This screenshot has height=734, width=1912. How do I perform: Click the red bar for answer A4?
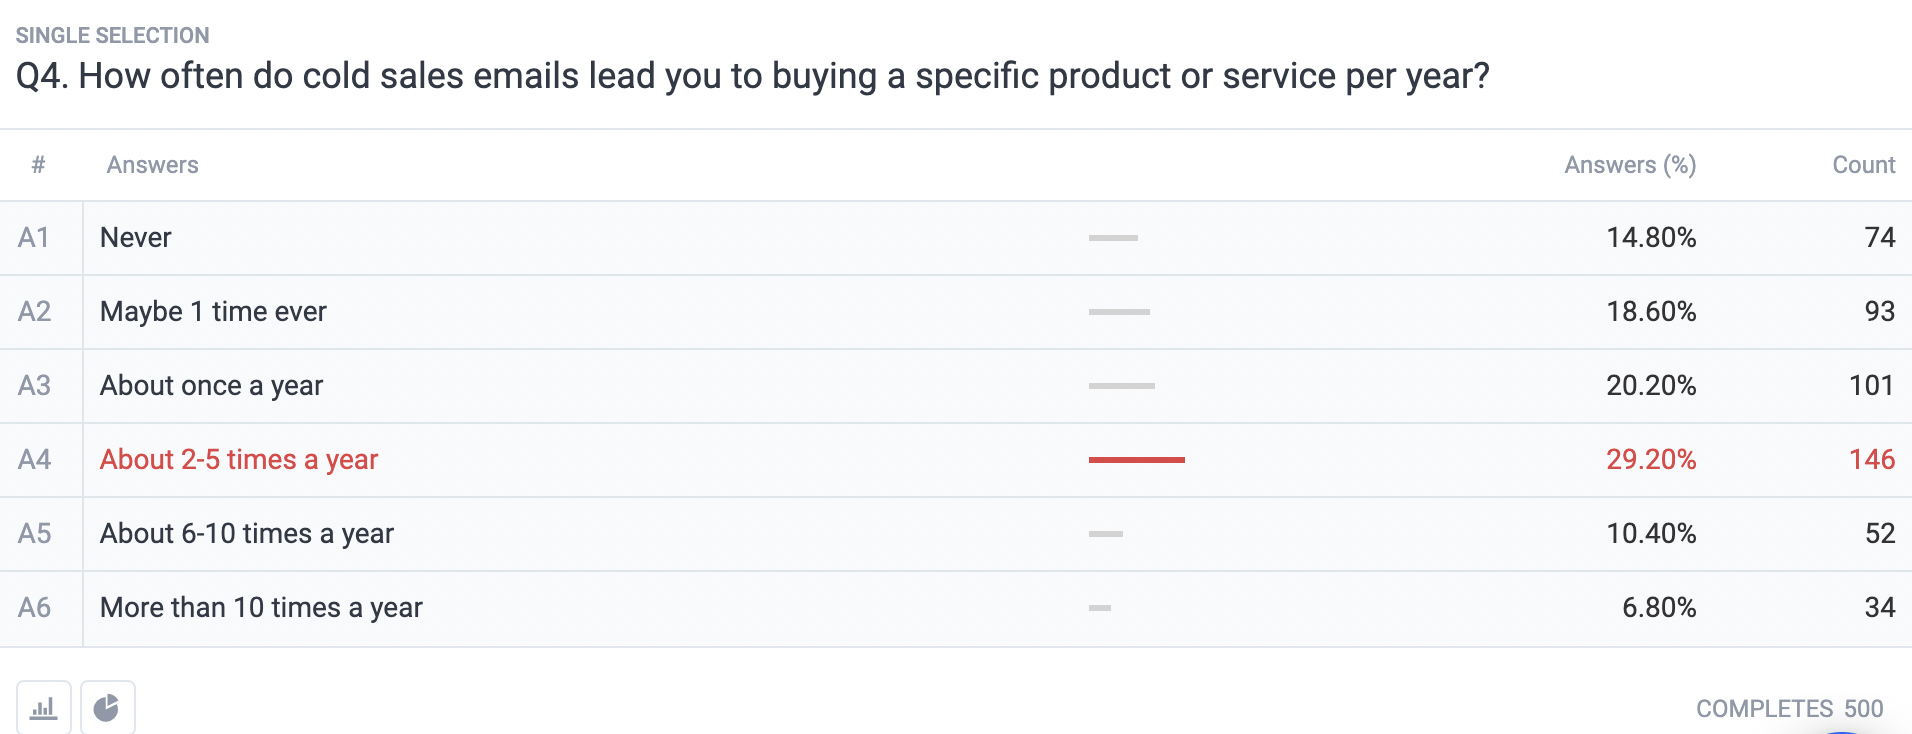1137,460
